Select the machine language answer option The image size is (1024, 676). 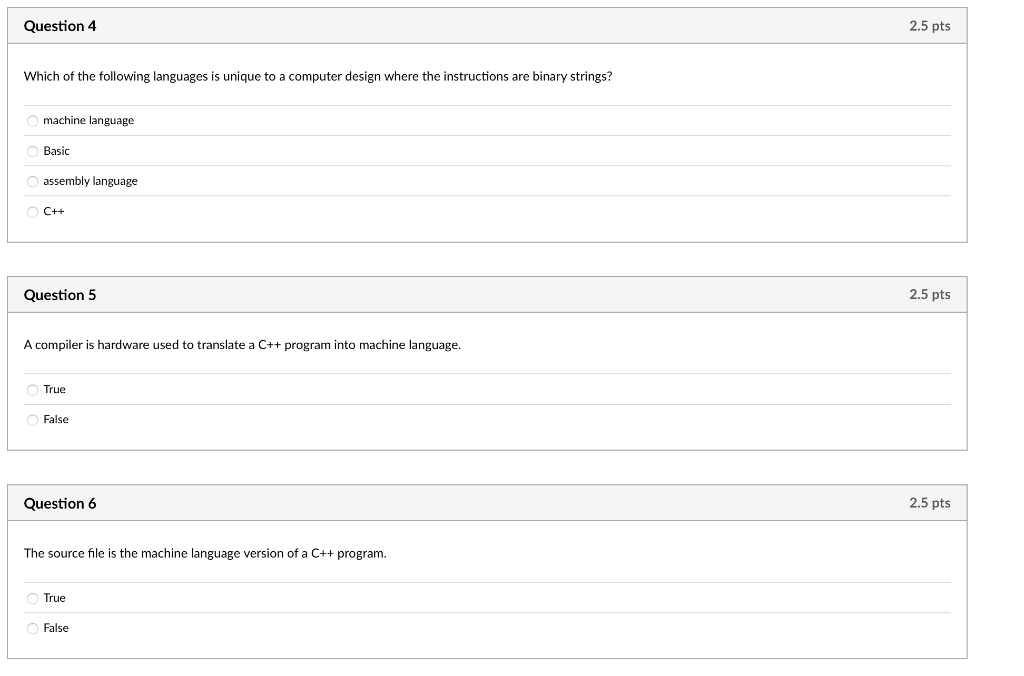(x=32, y=120)
